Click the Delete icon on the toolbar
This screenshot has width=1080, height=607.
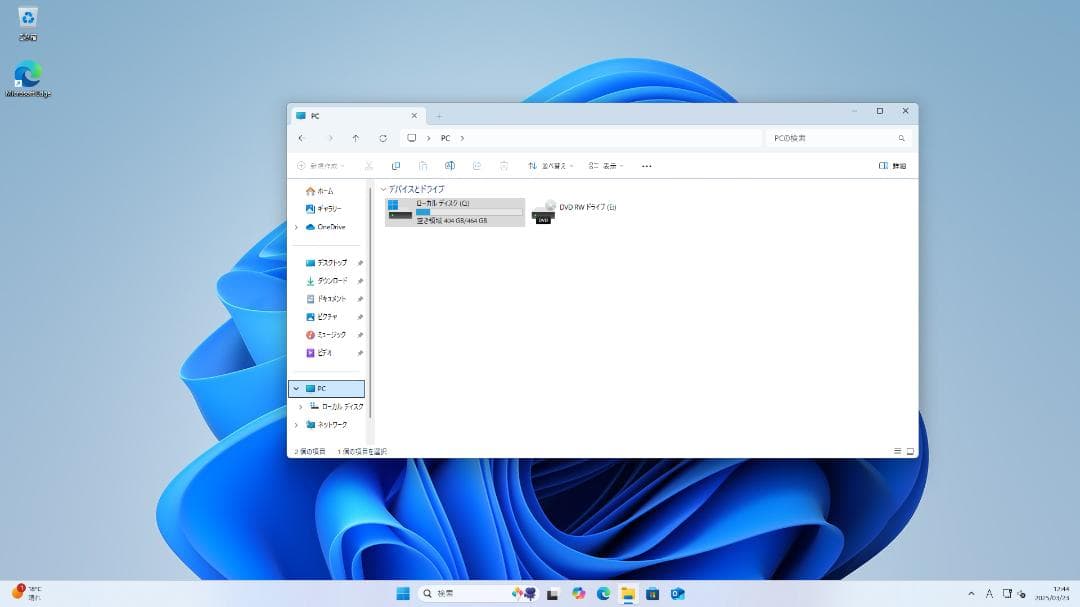click(505, 165)
